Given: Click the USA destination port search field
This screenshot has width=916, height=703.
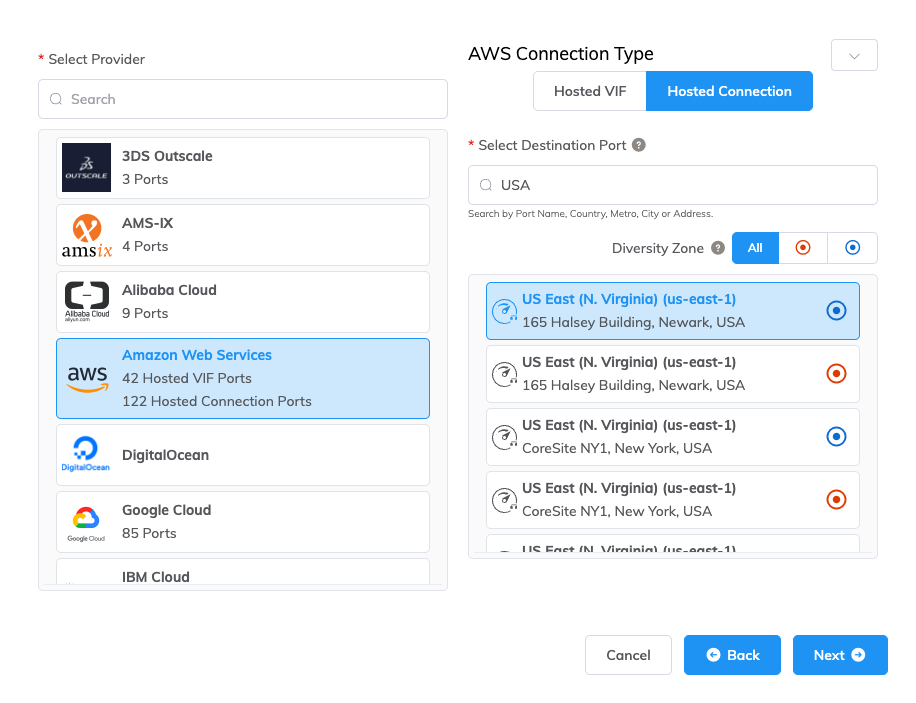Looking at the screenshot, I should [672, 184].
